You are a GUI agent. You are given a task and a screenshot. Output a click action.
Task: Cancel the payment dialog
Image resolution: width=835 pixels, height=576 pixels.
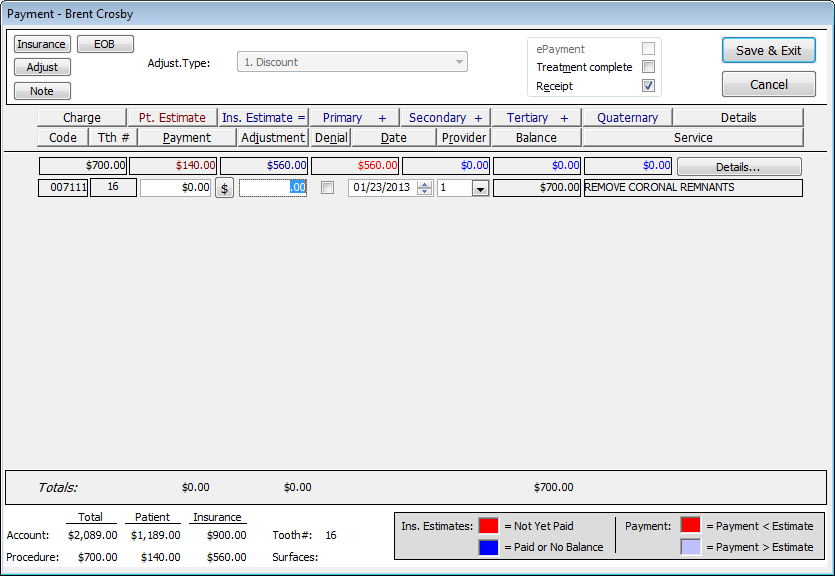point(768,84)
